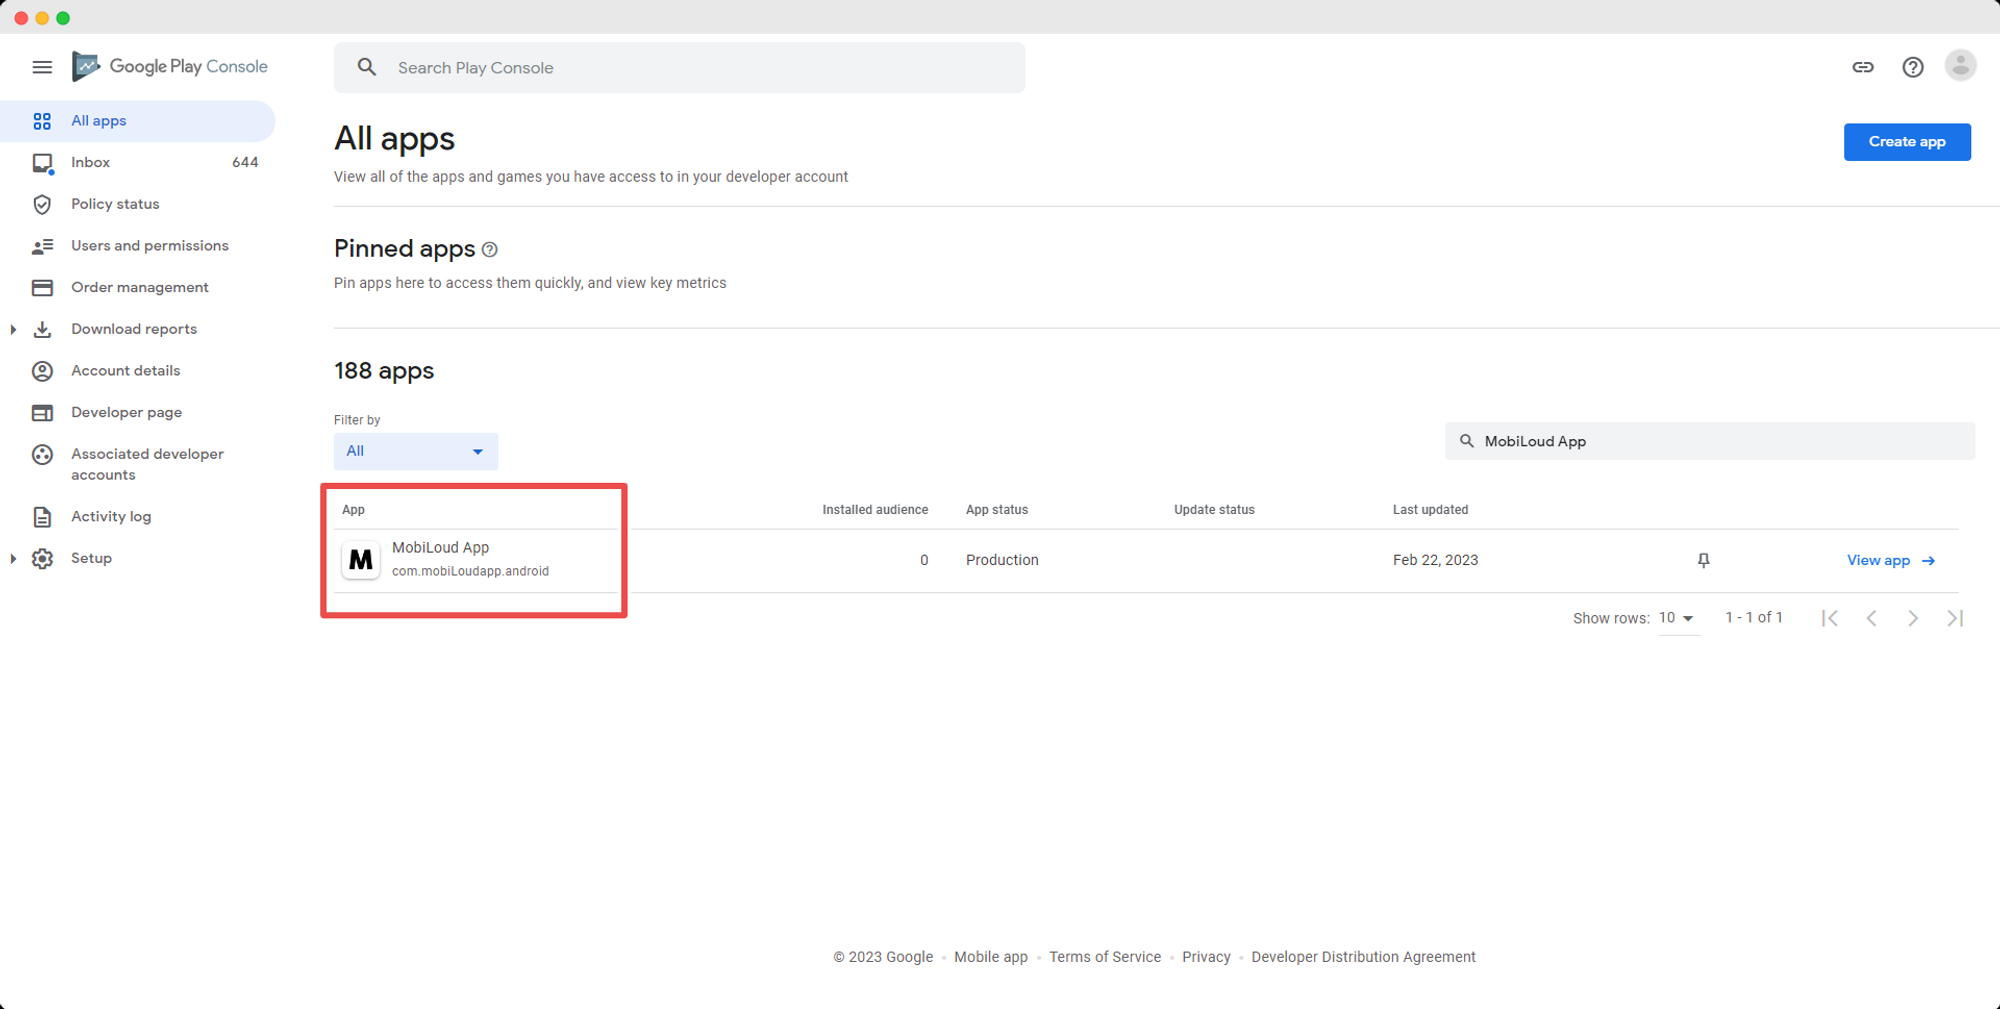Go to last page of results
This screenshot has width=2000, height=1009.
point(1955,618)
